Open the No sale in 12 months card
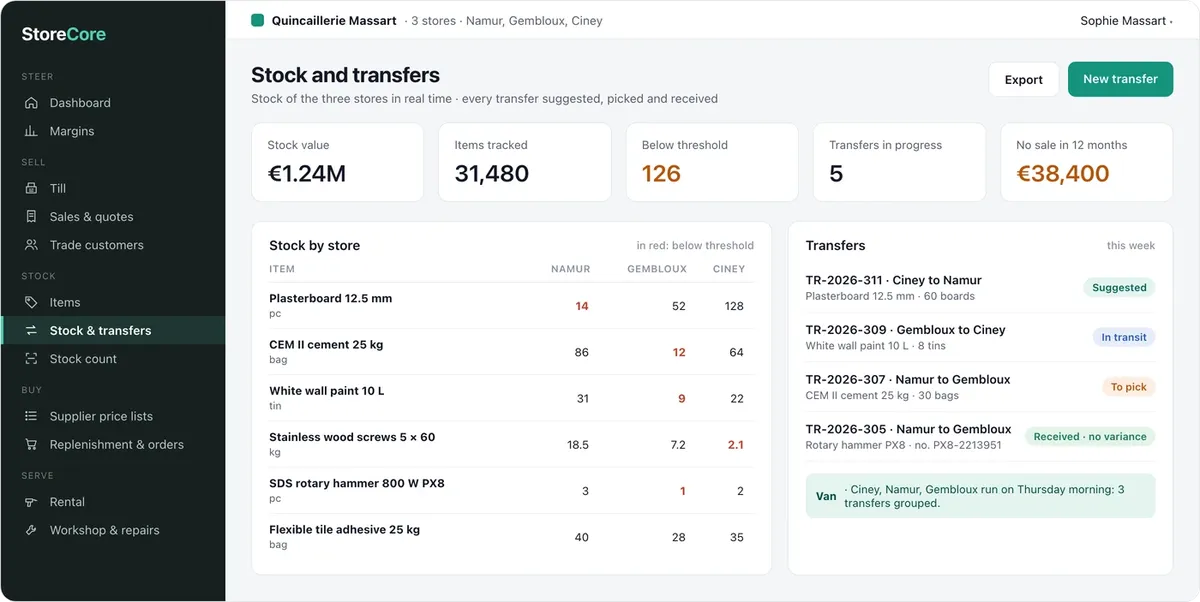Viewport: 1200px width, 602px height. 1086,162
